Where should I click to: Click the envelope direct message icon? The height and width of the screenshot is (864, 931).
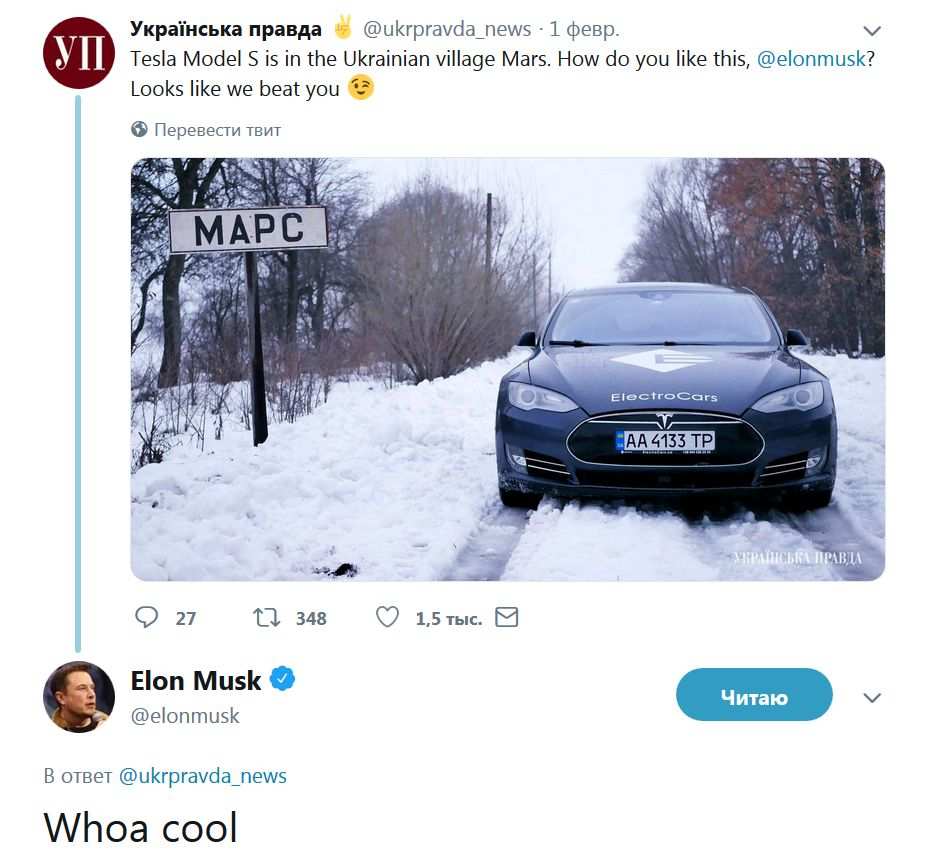[507, 617]
